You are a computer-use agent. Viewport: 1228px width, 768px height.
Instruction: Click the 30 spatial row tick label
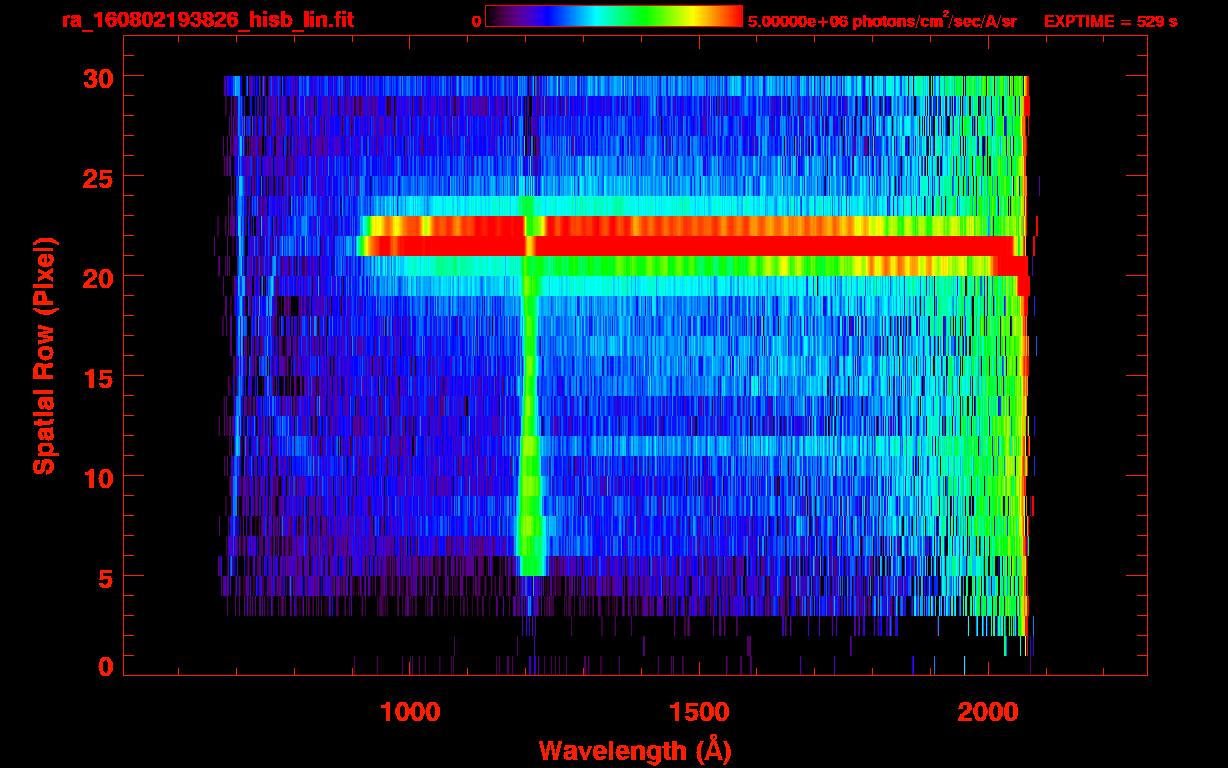(x=98, y=77)
